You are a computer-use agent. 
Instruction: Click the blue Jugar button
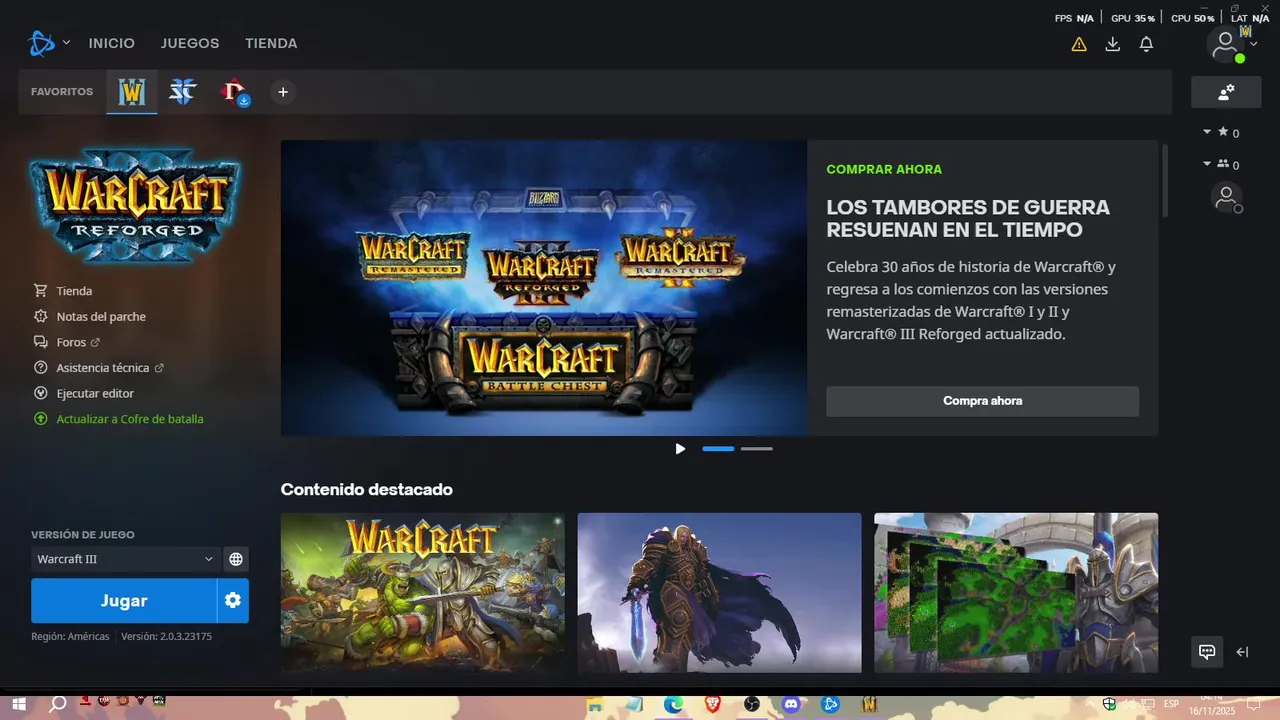point(124,600)
